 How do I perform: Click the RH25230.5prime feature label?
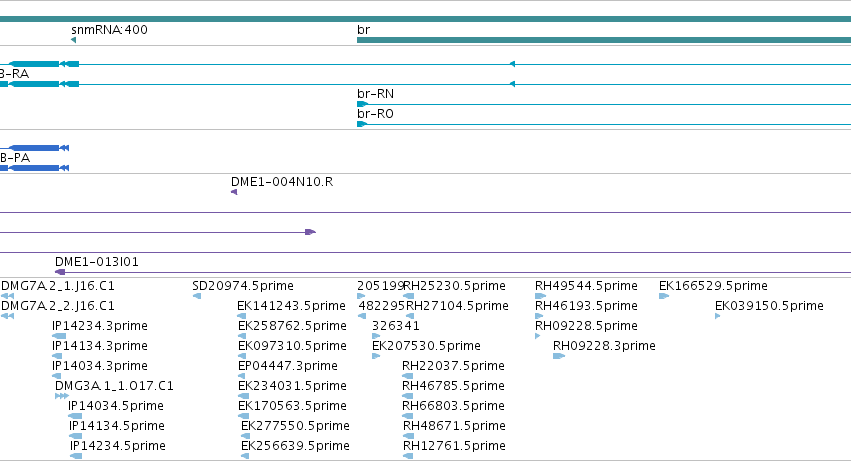click(454, 286)
